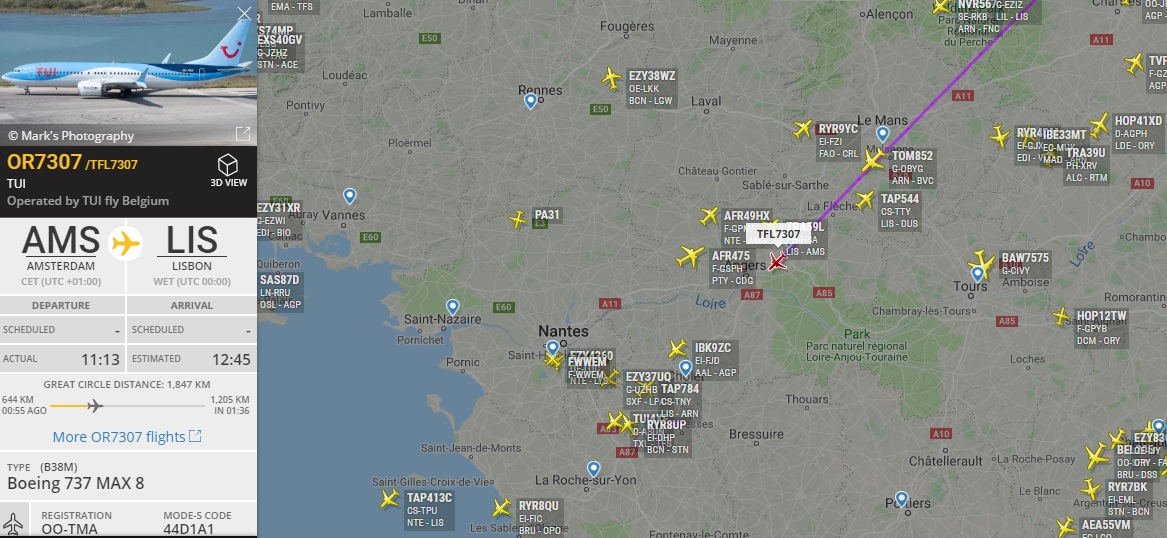Image resolution: width=1167 pixels, height=538 pixels.
Task: Click the Poitiers airport pin marker
Action: coord(901,499)
